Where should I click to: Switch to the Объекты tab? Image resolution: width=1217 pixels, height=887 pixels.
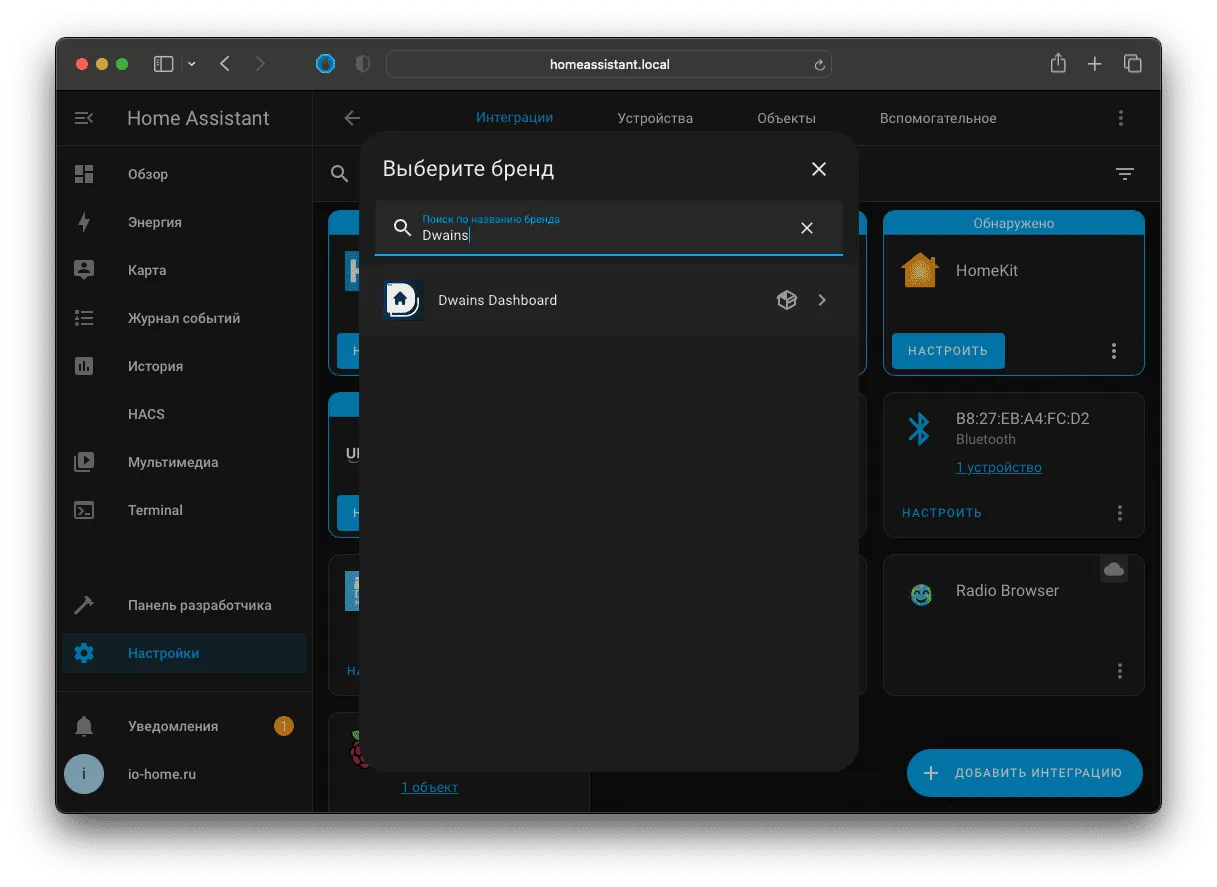(786, 118)
